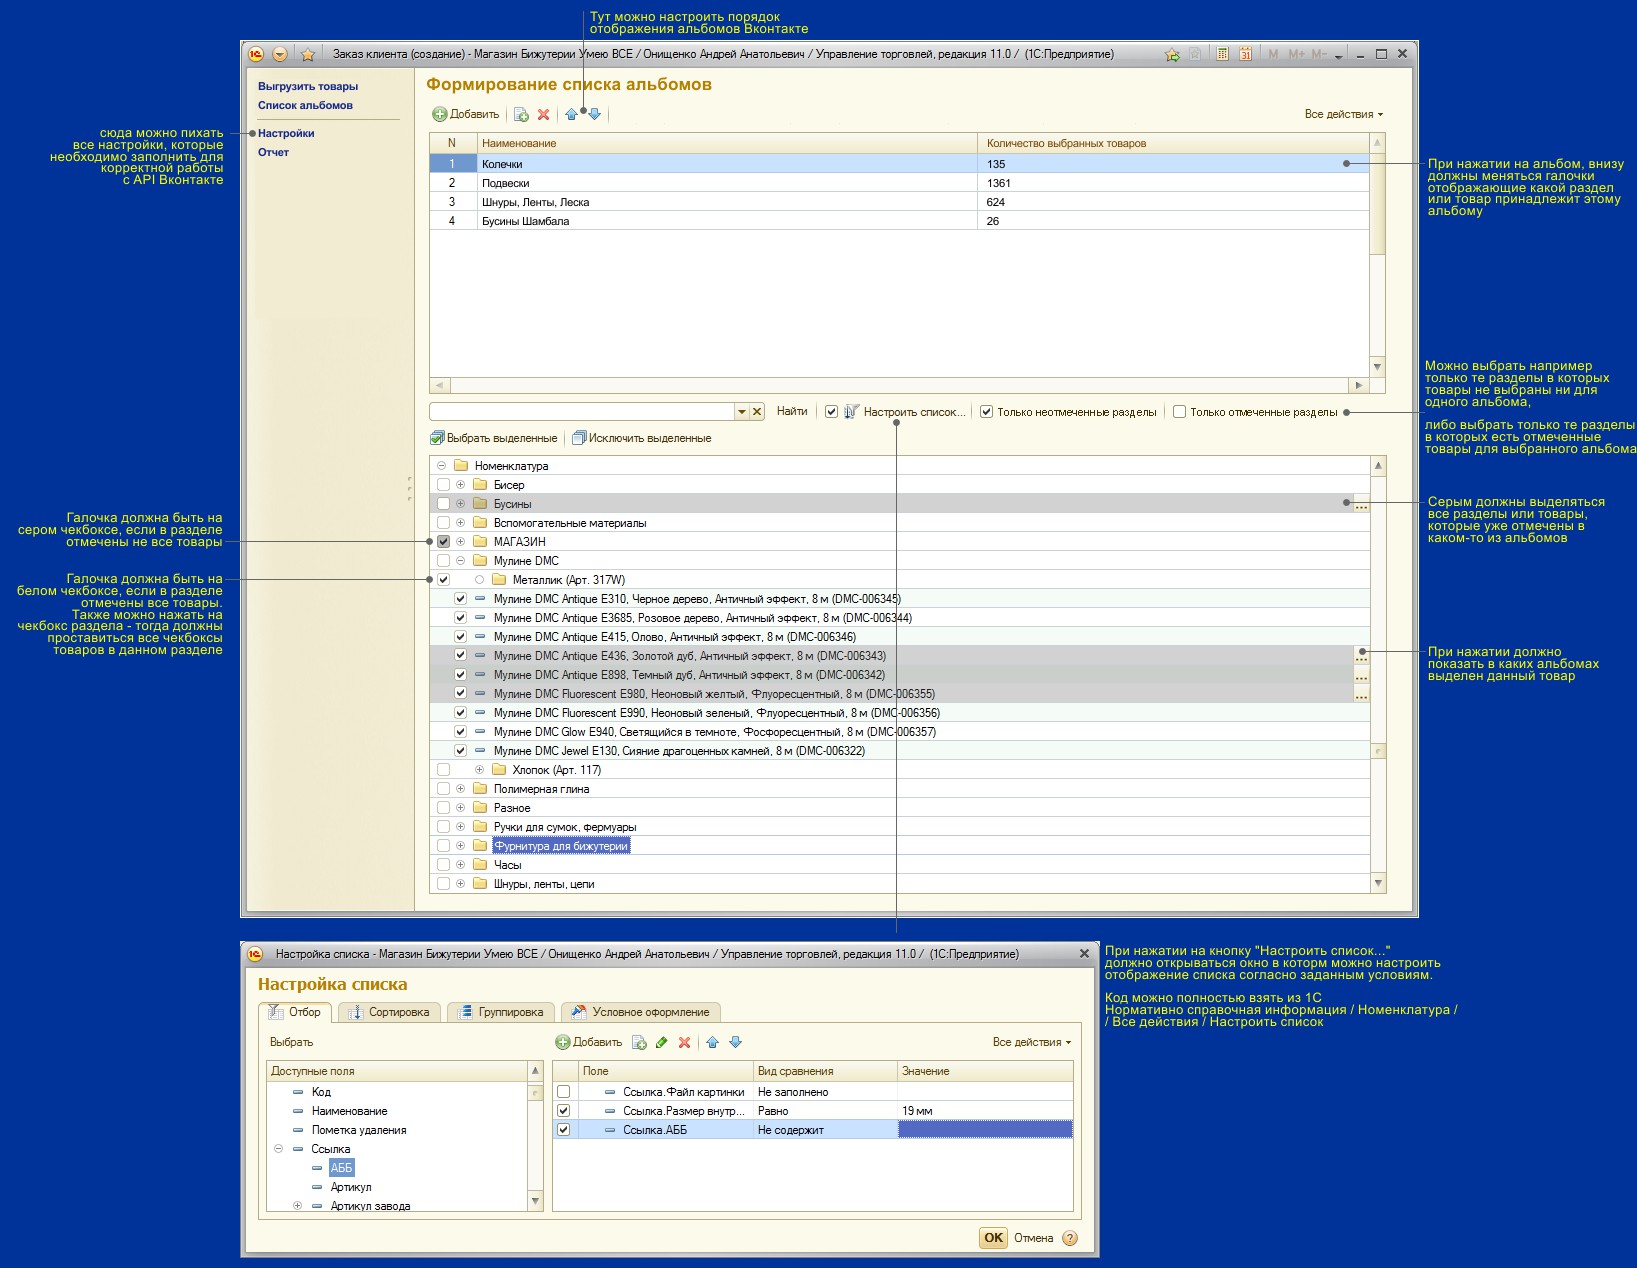Click 'Настроить список...' button
The width and height of the screenshot is (1637, 1268).
coord(905,412)
